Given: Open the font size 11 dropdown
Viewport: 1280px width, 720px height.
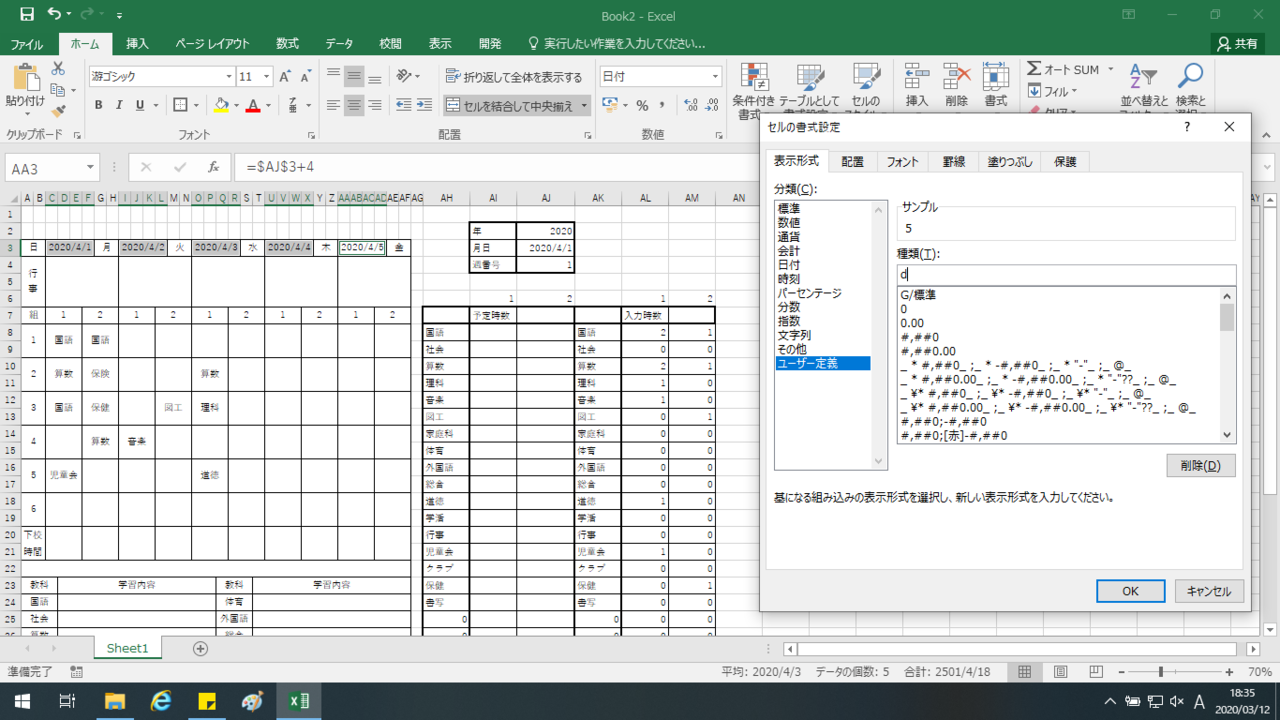Looking at the screenshot, I should click(266, 76).
